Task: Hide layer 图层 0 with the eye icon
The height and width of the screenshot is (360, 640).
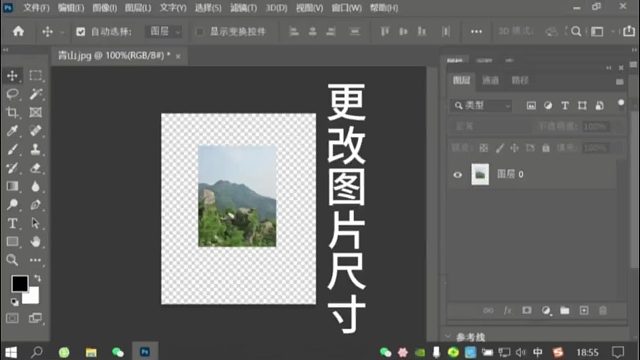Action: [458, 175]
